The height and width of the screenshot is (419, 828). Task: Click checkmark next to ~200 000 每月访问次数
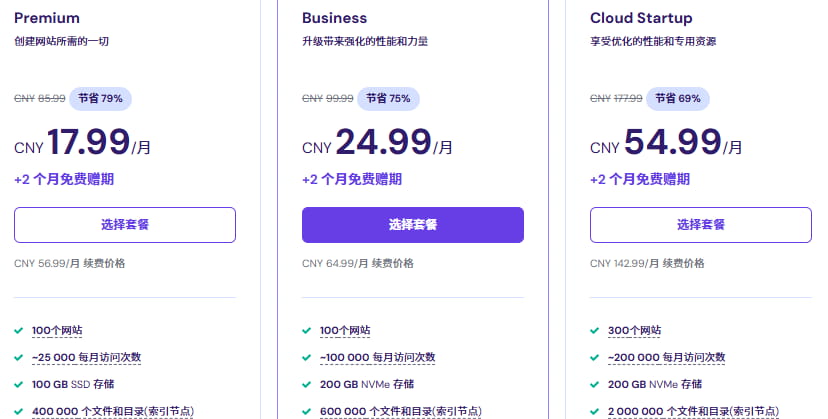pos(595,357)
